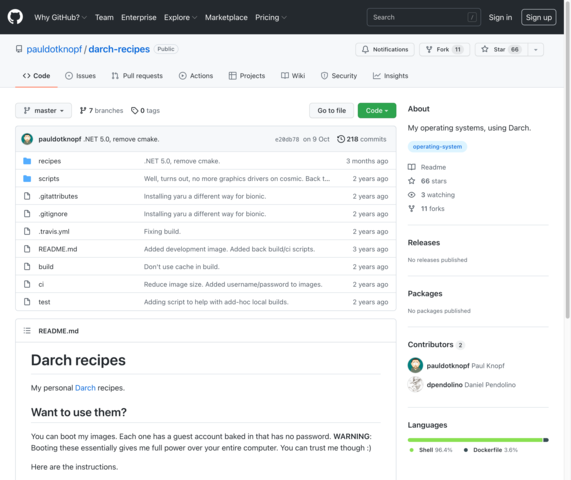571x480 pixels.
Task: View the 218 commits history
Action: (362, 139)
